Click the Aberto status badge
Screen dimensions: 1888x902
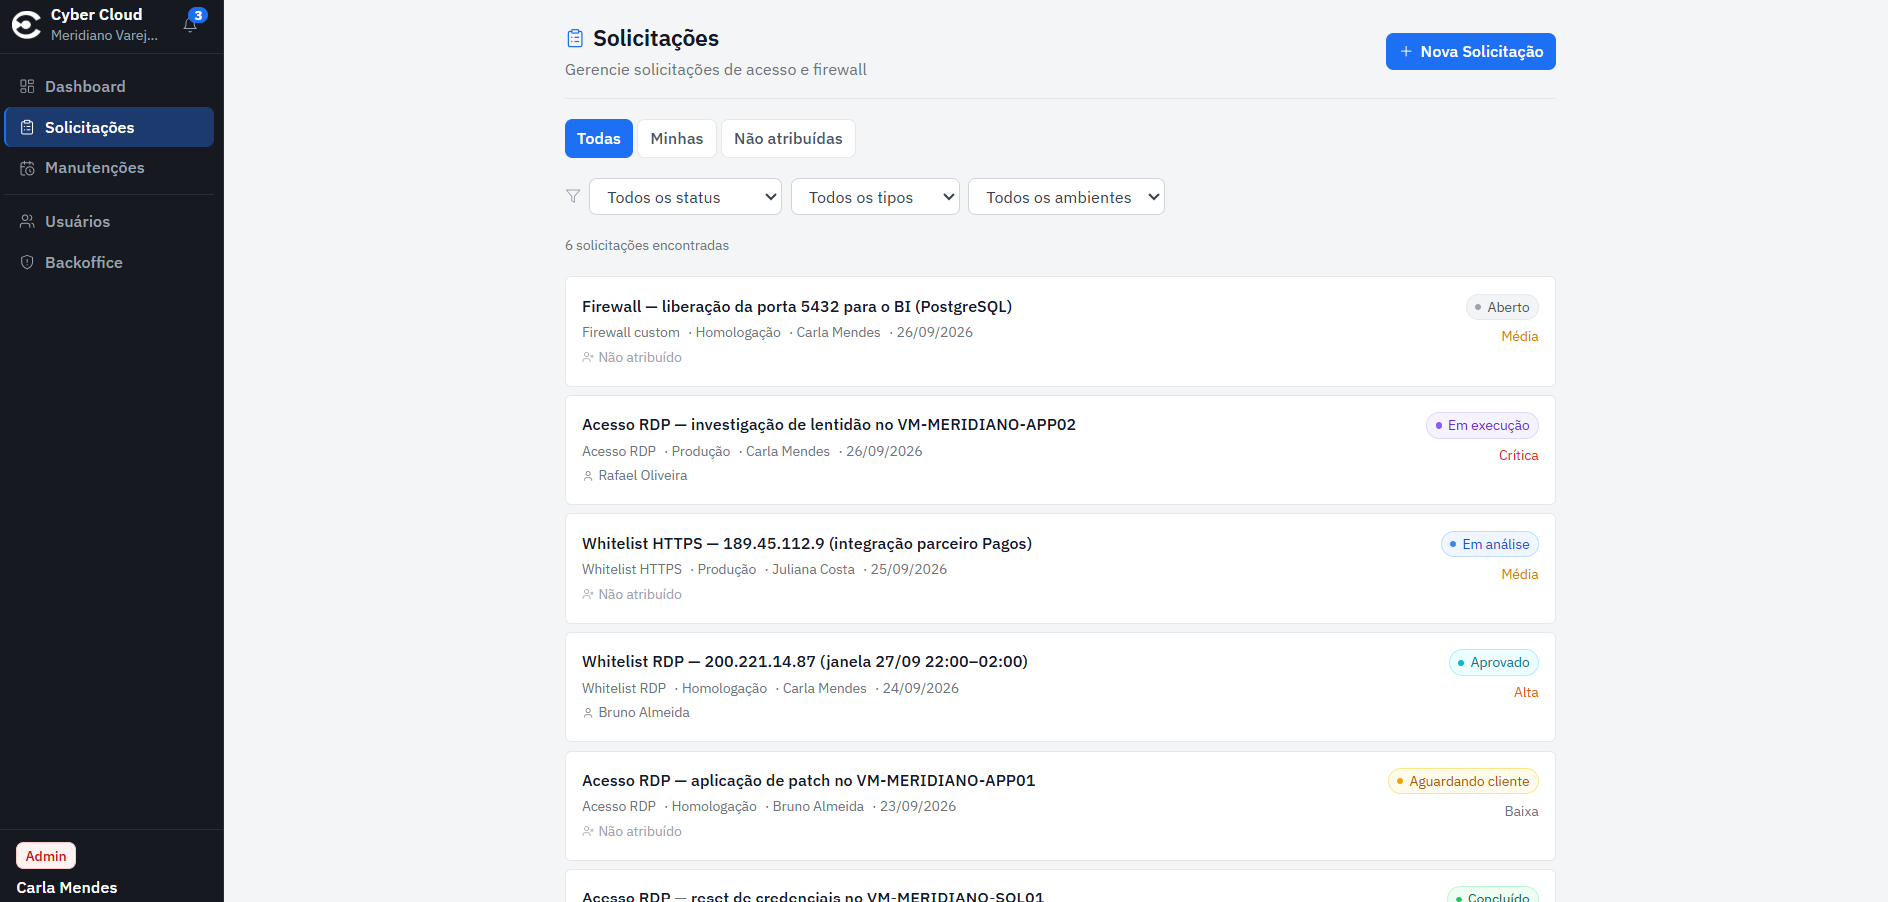(x=1502, y=307)
